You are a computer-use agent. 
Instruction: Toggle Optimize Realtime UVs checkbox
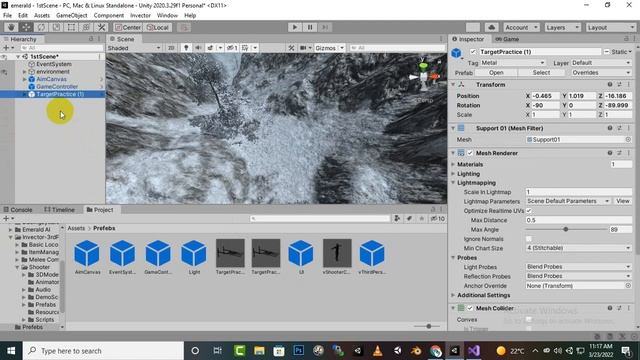(x=529, y=211)
